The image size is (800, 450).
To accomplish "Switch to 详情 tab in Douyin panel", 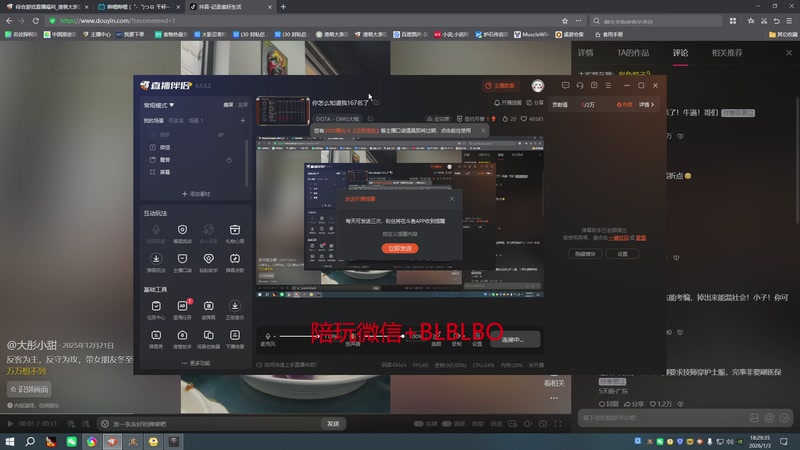I will pos(586,53).
